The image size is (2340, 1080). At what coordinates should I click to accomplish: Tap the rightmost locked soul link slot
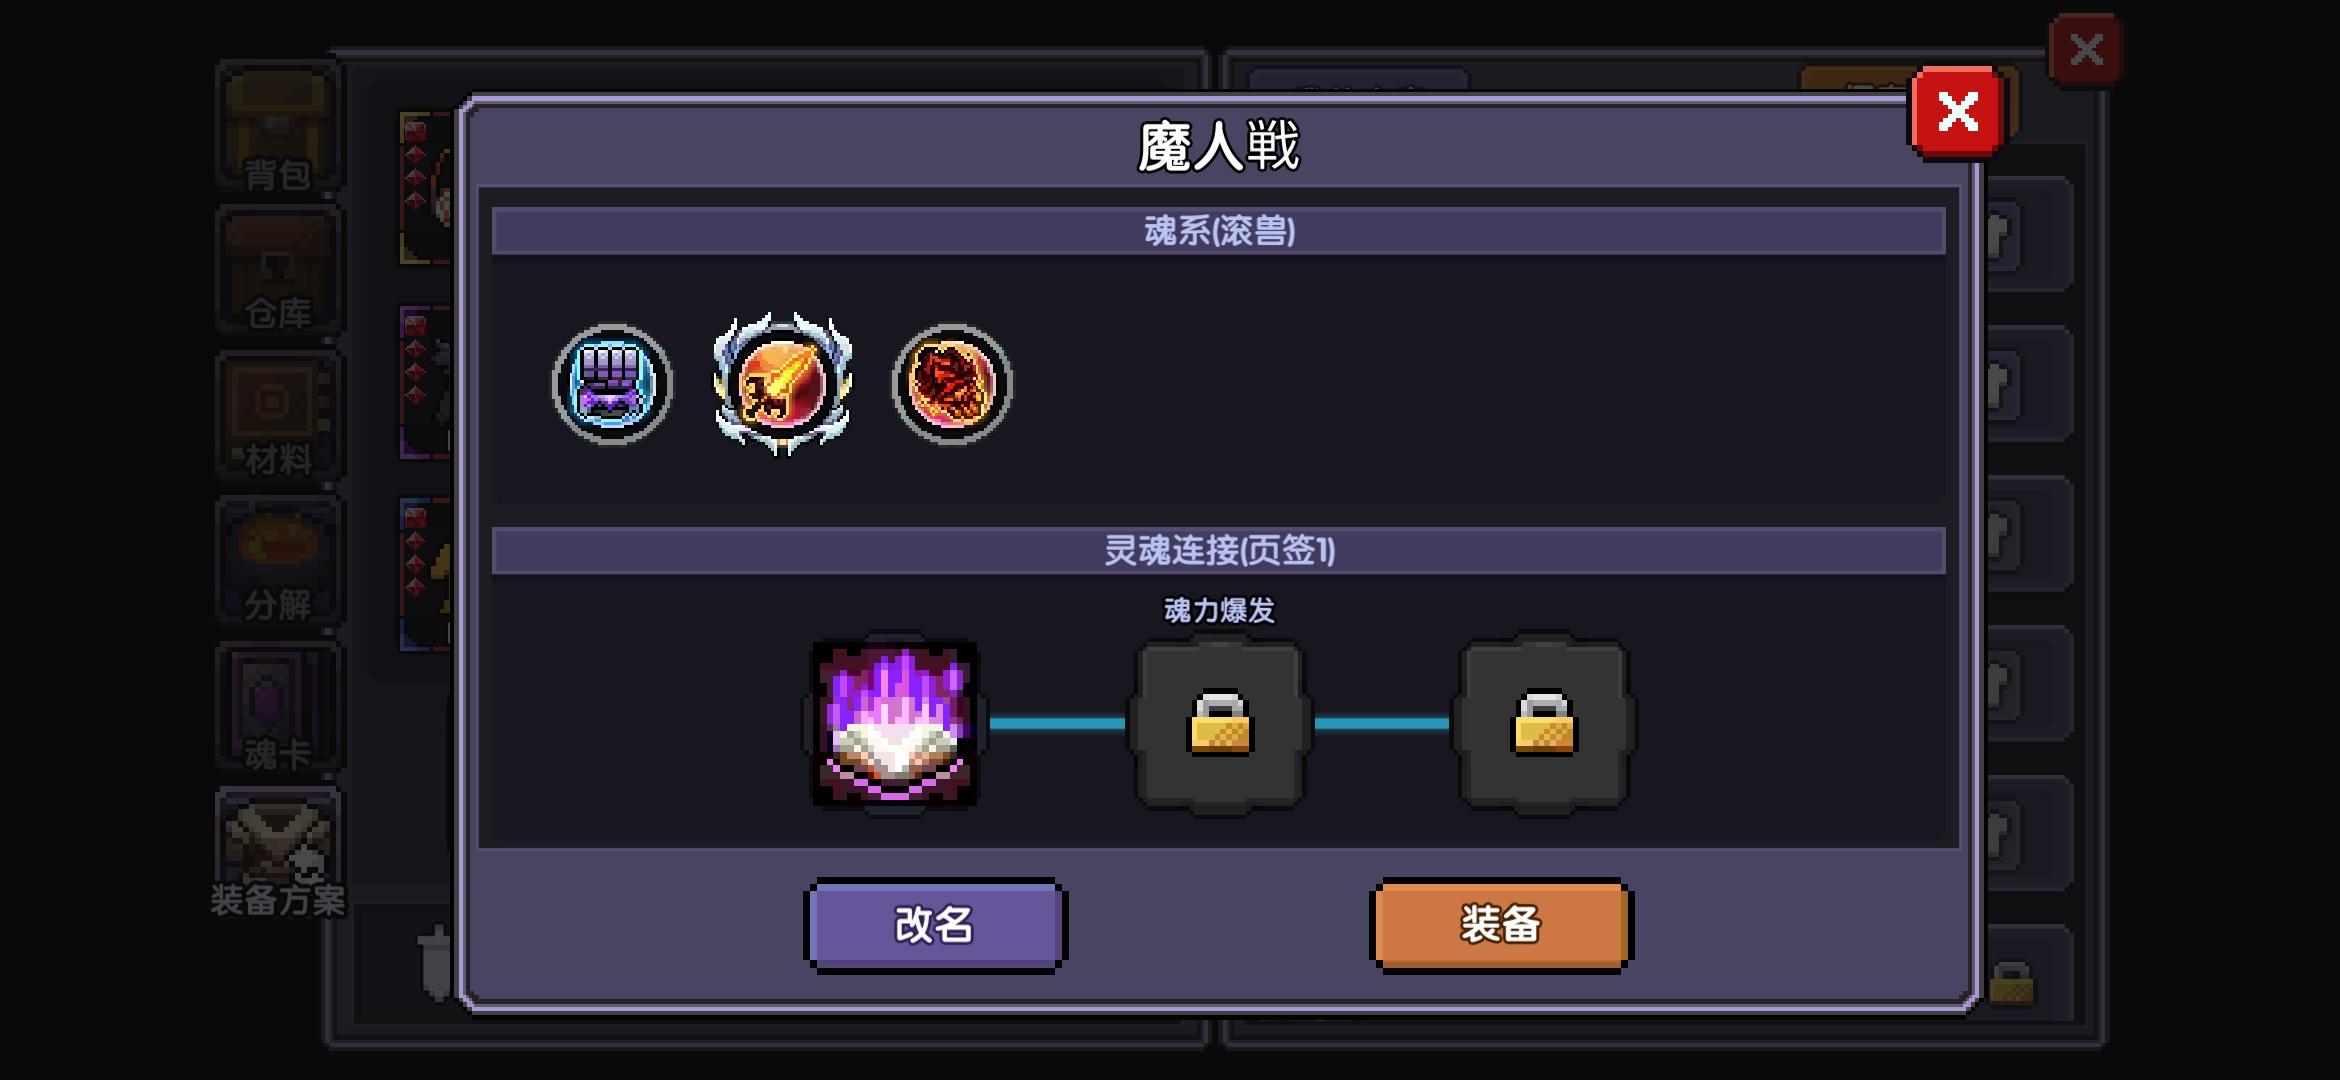(1543, 723)
